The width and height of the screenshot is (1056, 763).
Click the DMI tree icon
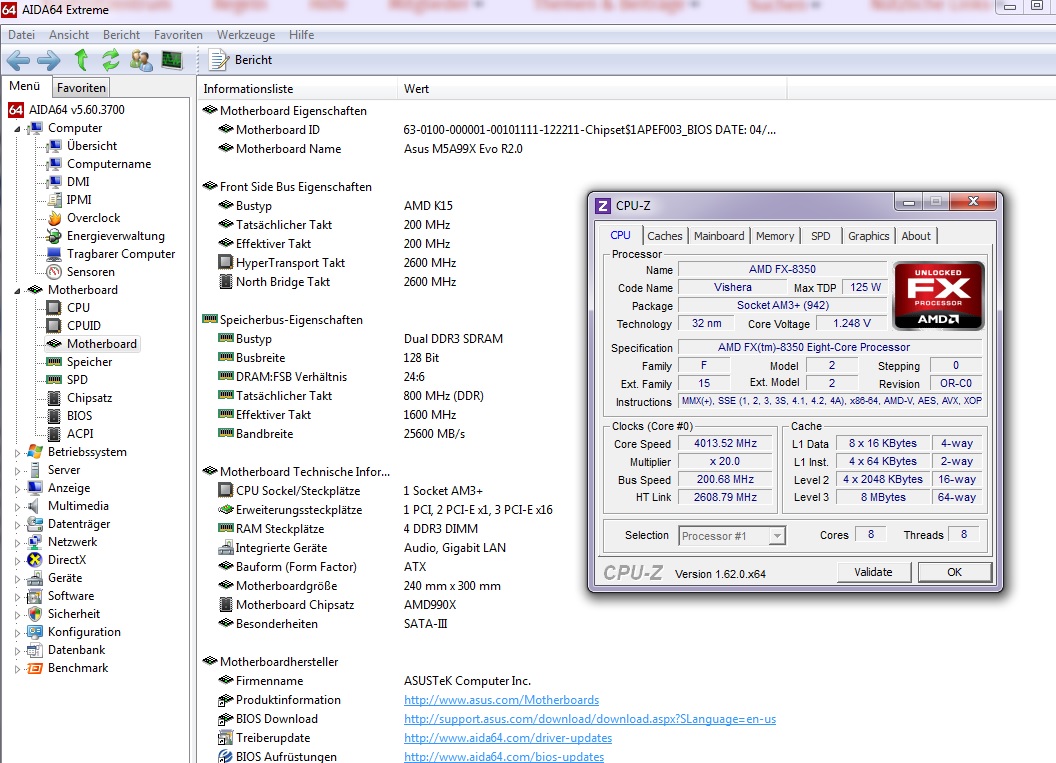click(54, 182)
